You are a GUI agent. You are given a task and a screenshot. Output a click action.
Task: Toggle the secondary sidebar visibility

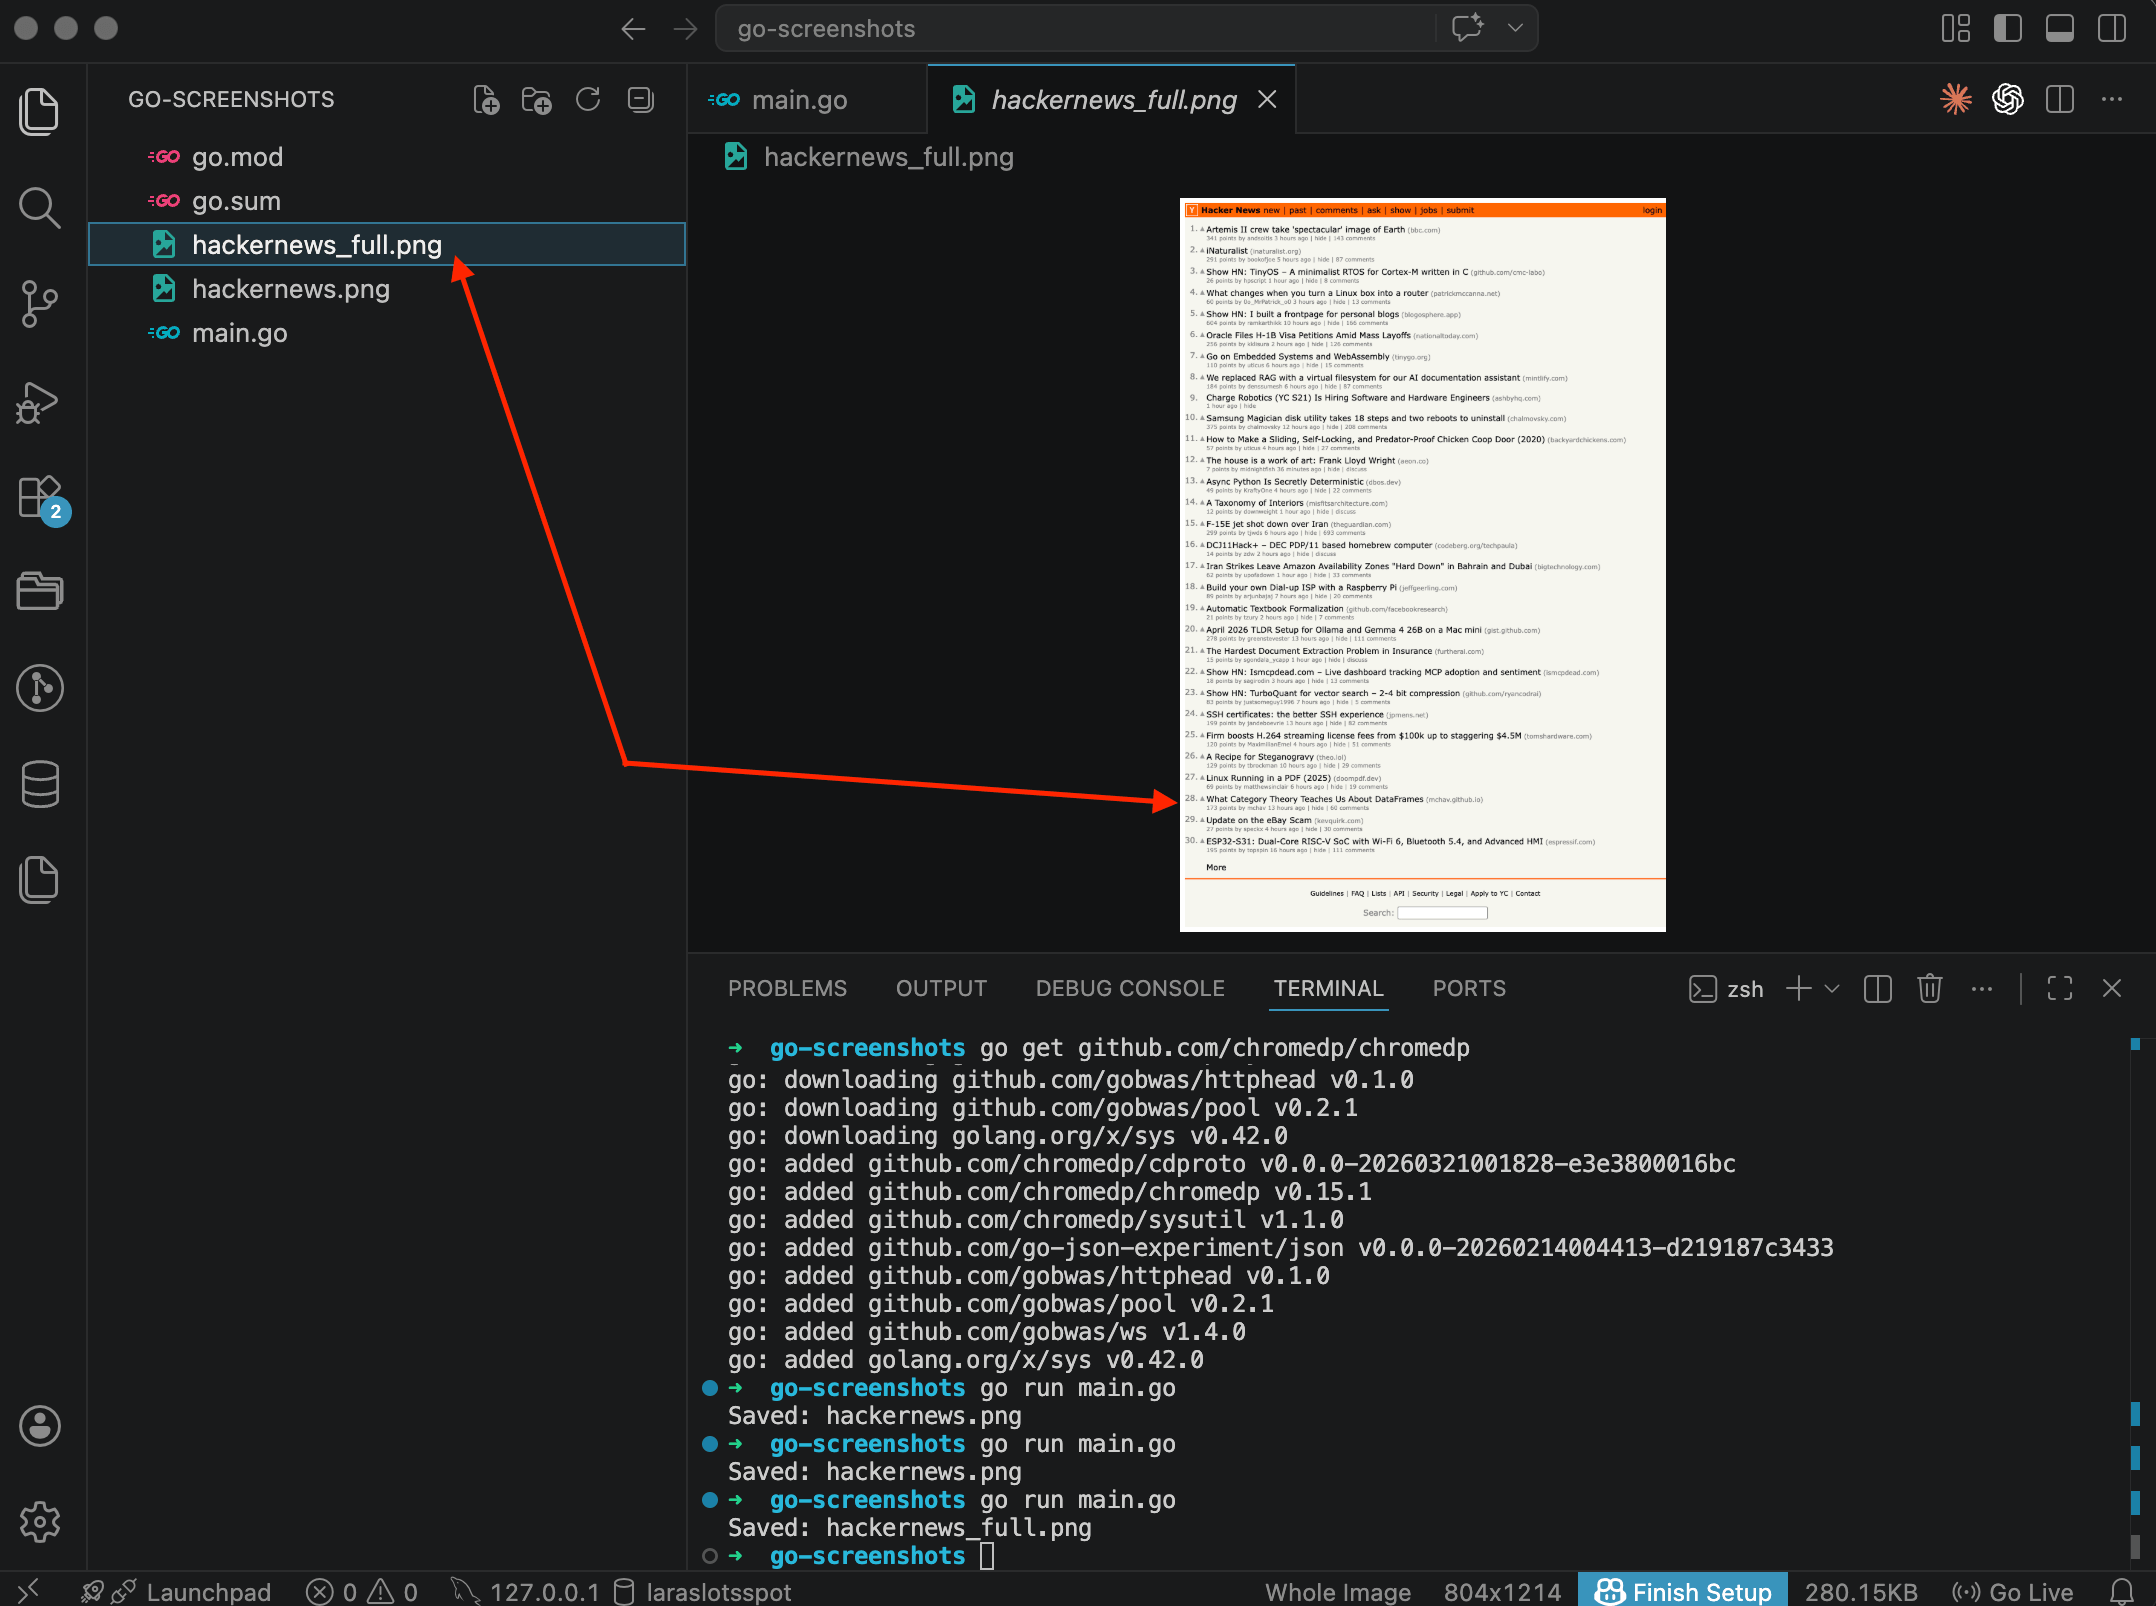[2111, 28]
